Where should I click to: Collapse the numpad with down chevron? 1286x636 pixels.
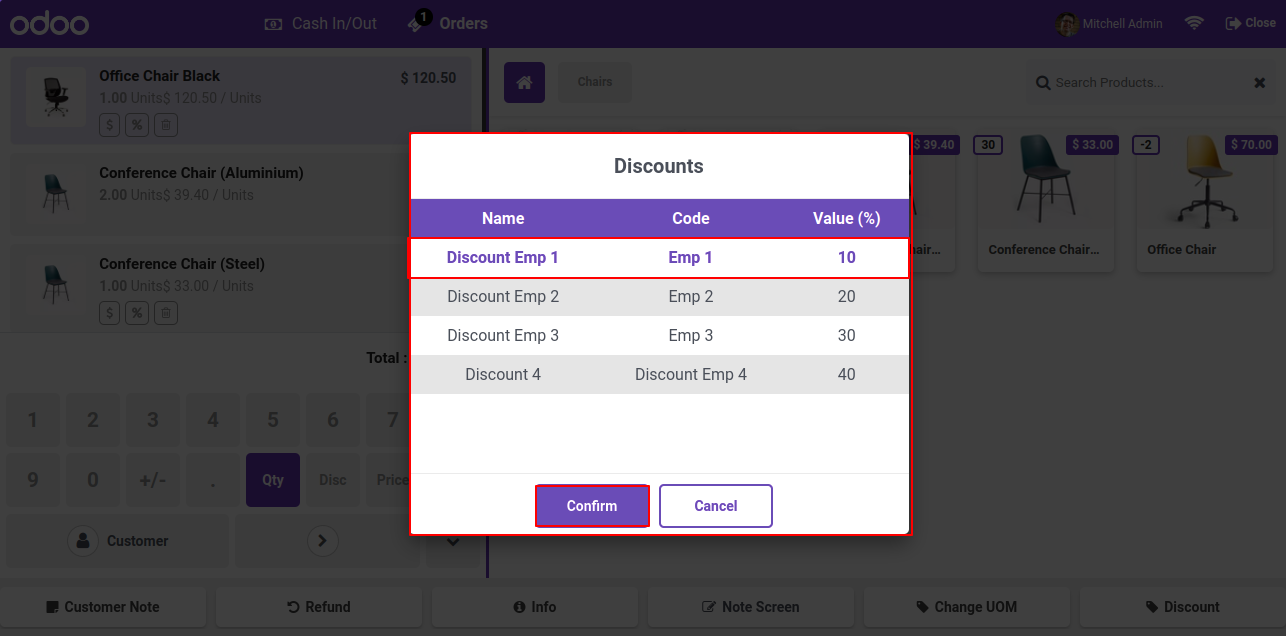click(x=453, y=542)
